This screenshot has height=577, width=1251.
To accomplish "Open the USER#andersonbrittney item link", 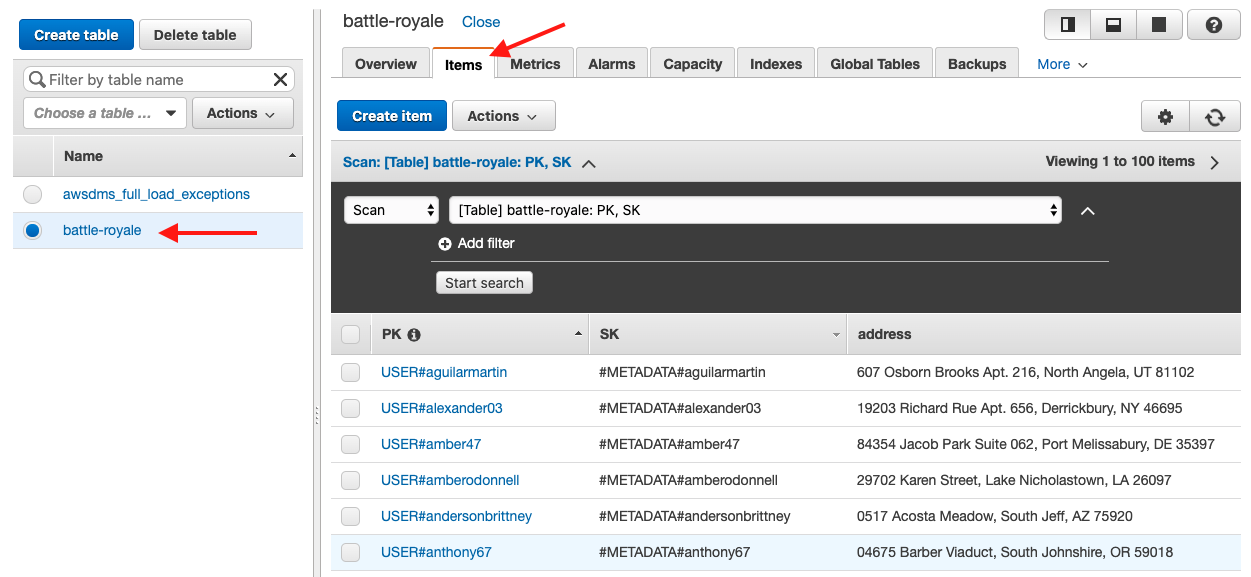I will click(x=456, y=516).
